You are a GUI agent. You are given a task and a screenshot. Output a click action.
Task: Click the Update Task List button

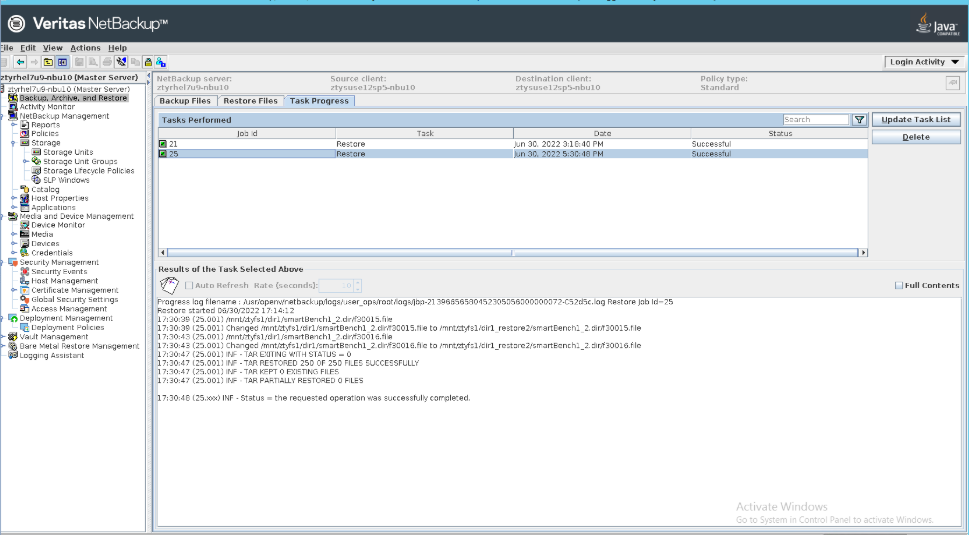pyautogui.click(x=916, y=119)
